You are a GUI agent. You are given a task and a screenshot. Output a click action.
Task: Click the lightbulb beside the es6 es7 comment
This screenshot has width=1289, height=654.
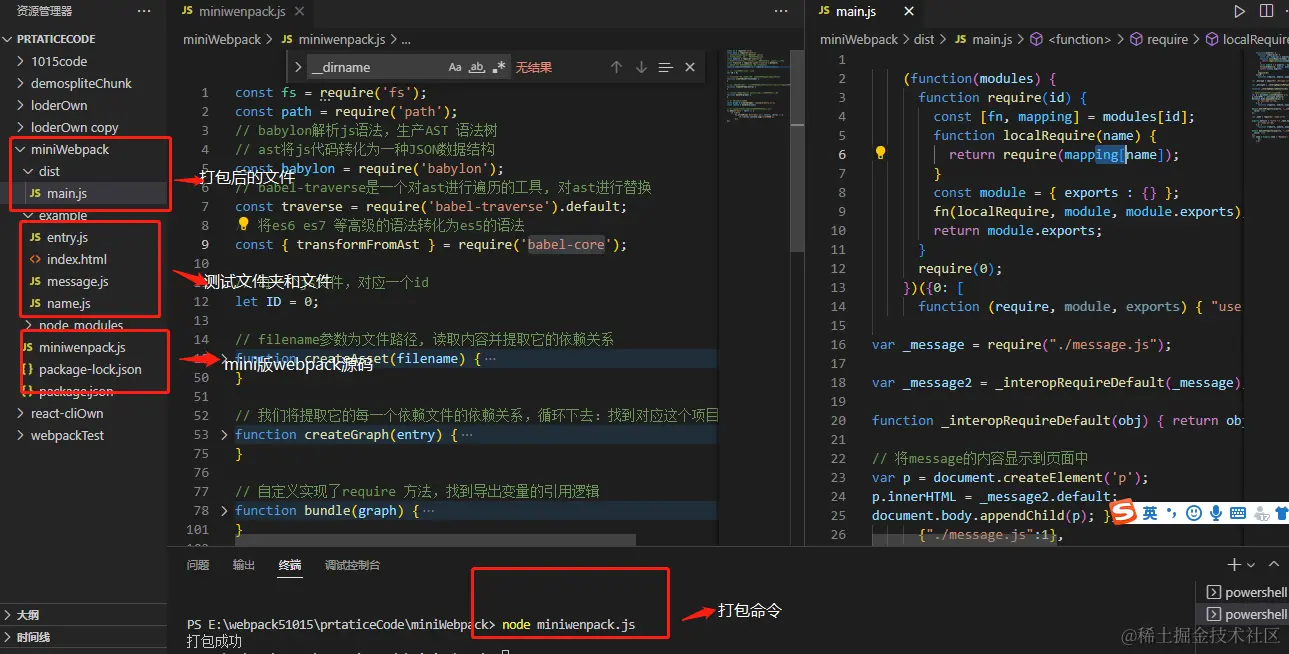pos(243,225)
